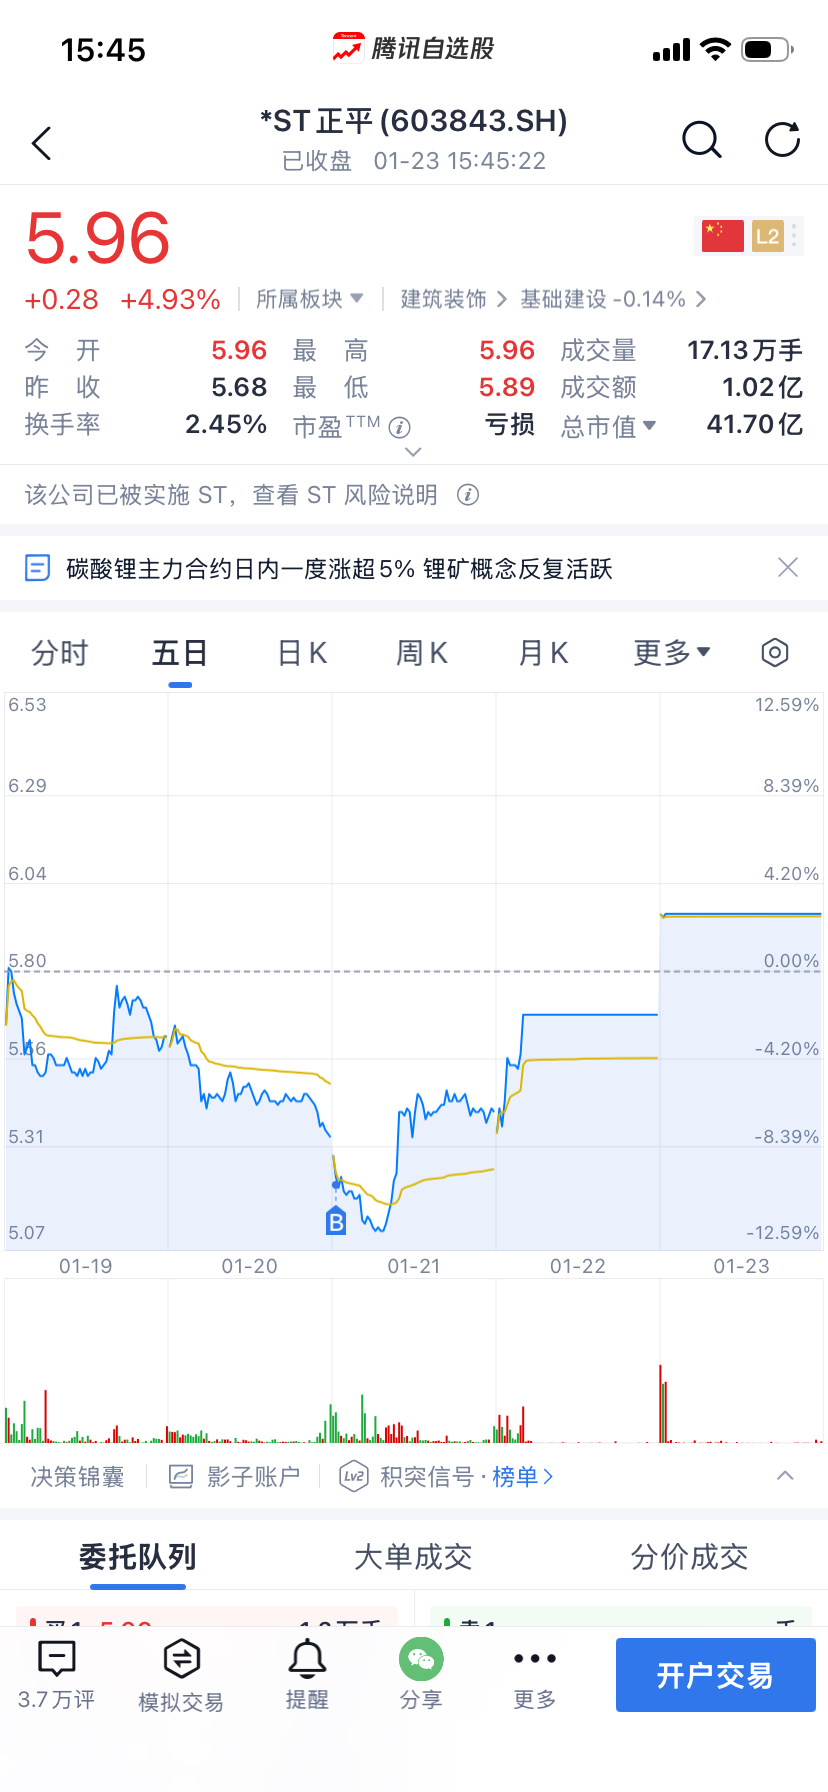Collapse the 决策锦囊 toolbar chevron
Image resolution: width=828 pixels, height=1792 pixels.
click(x=785, y=1476)
